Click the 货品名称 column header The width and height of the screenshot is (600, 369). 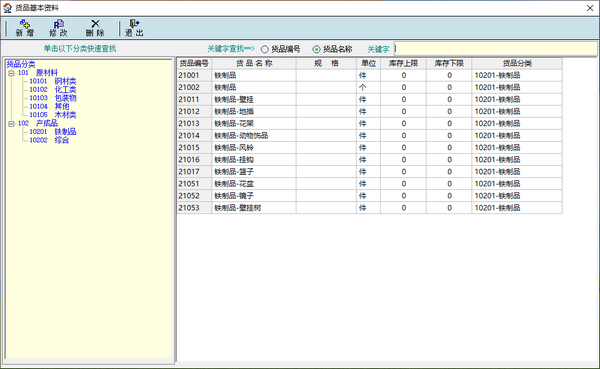pos(254,64)
